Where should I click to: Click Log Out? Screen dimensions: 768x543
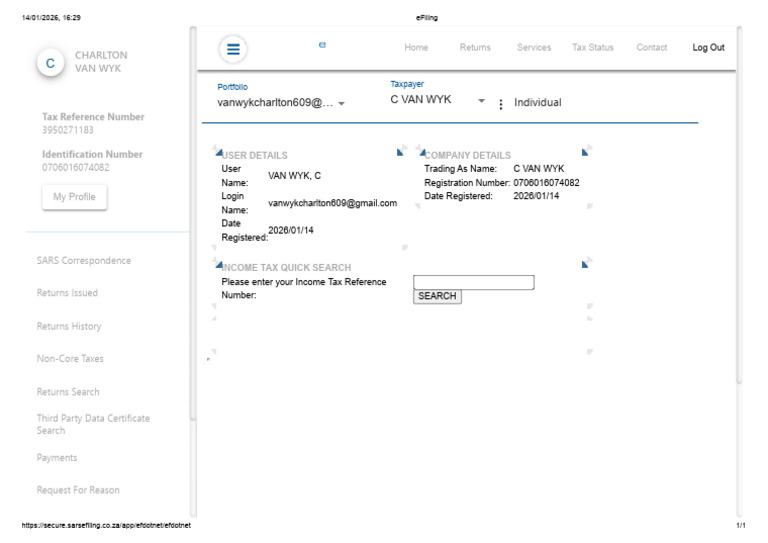(x=708, y=47)
